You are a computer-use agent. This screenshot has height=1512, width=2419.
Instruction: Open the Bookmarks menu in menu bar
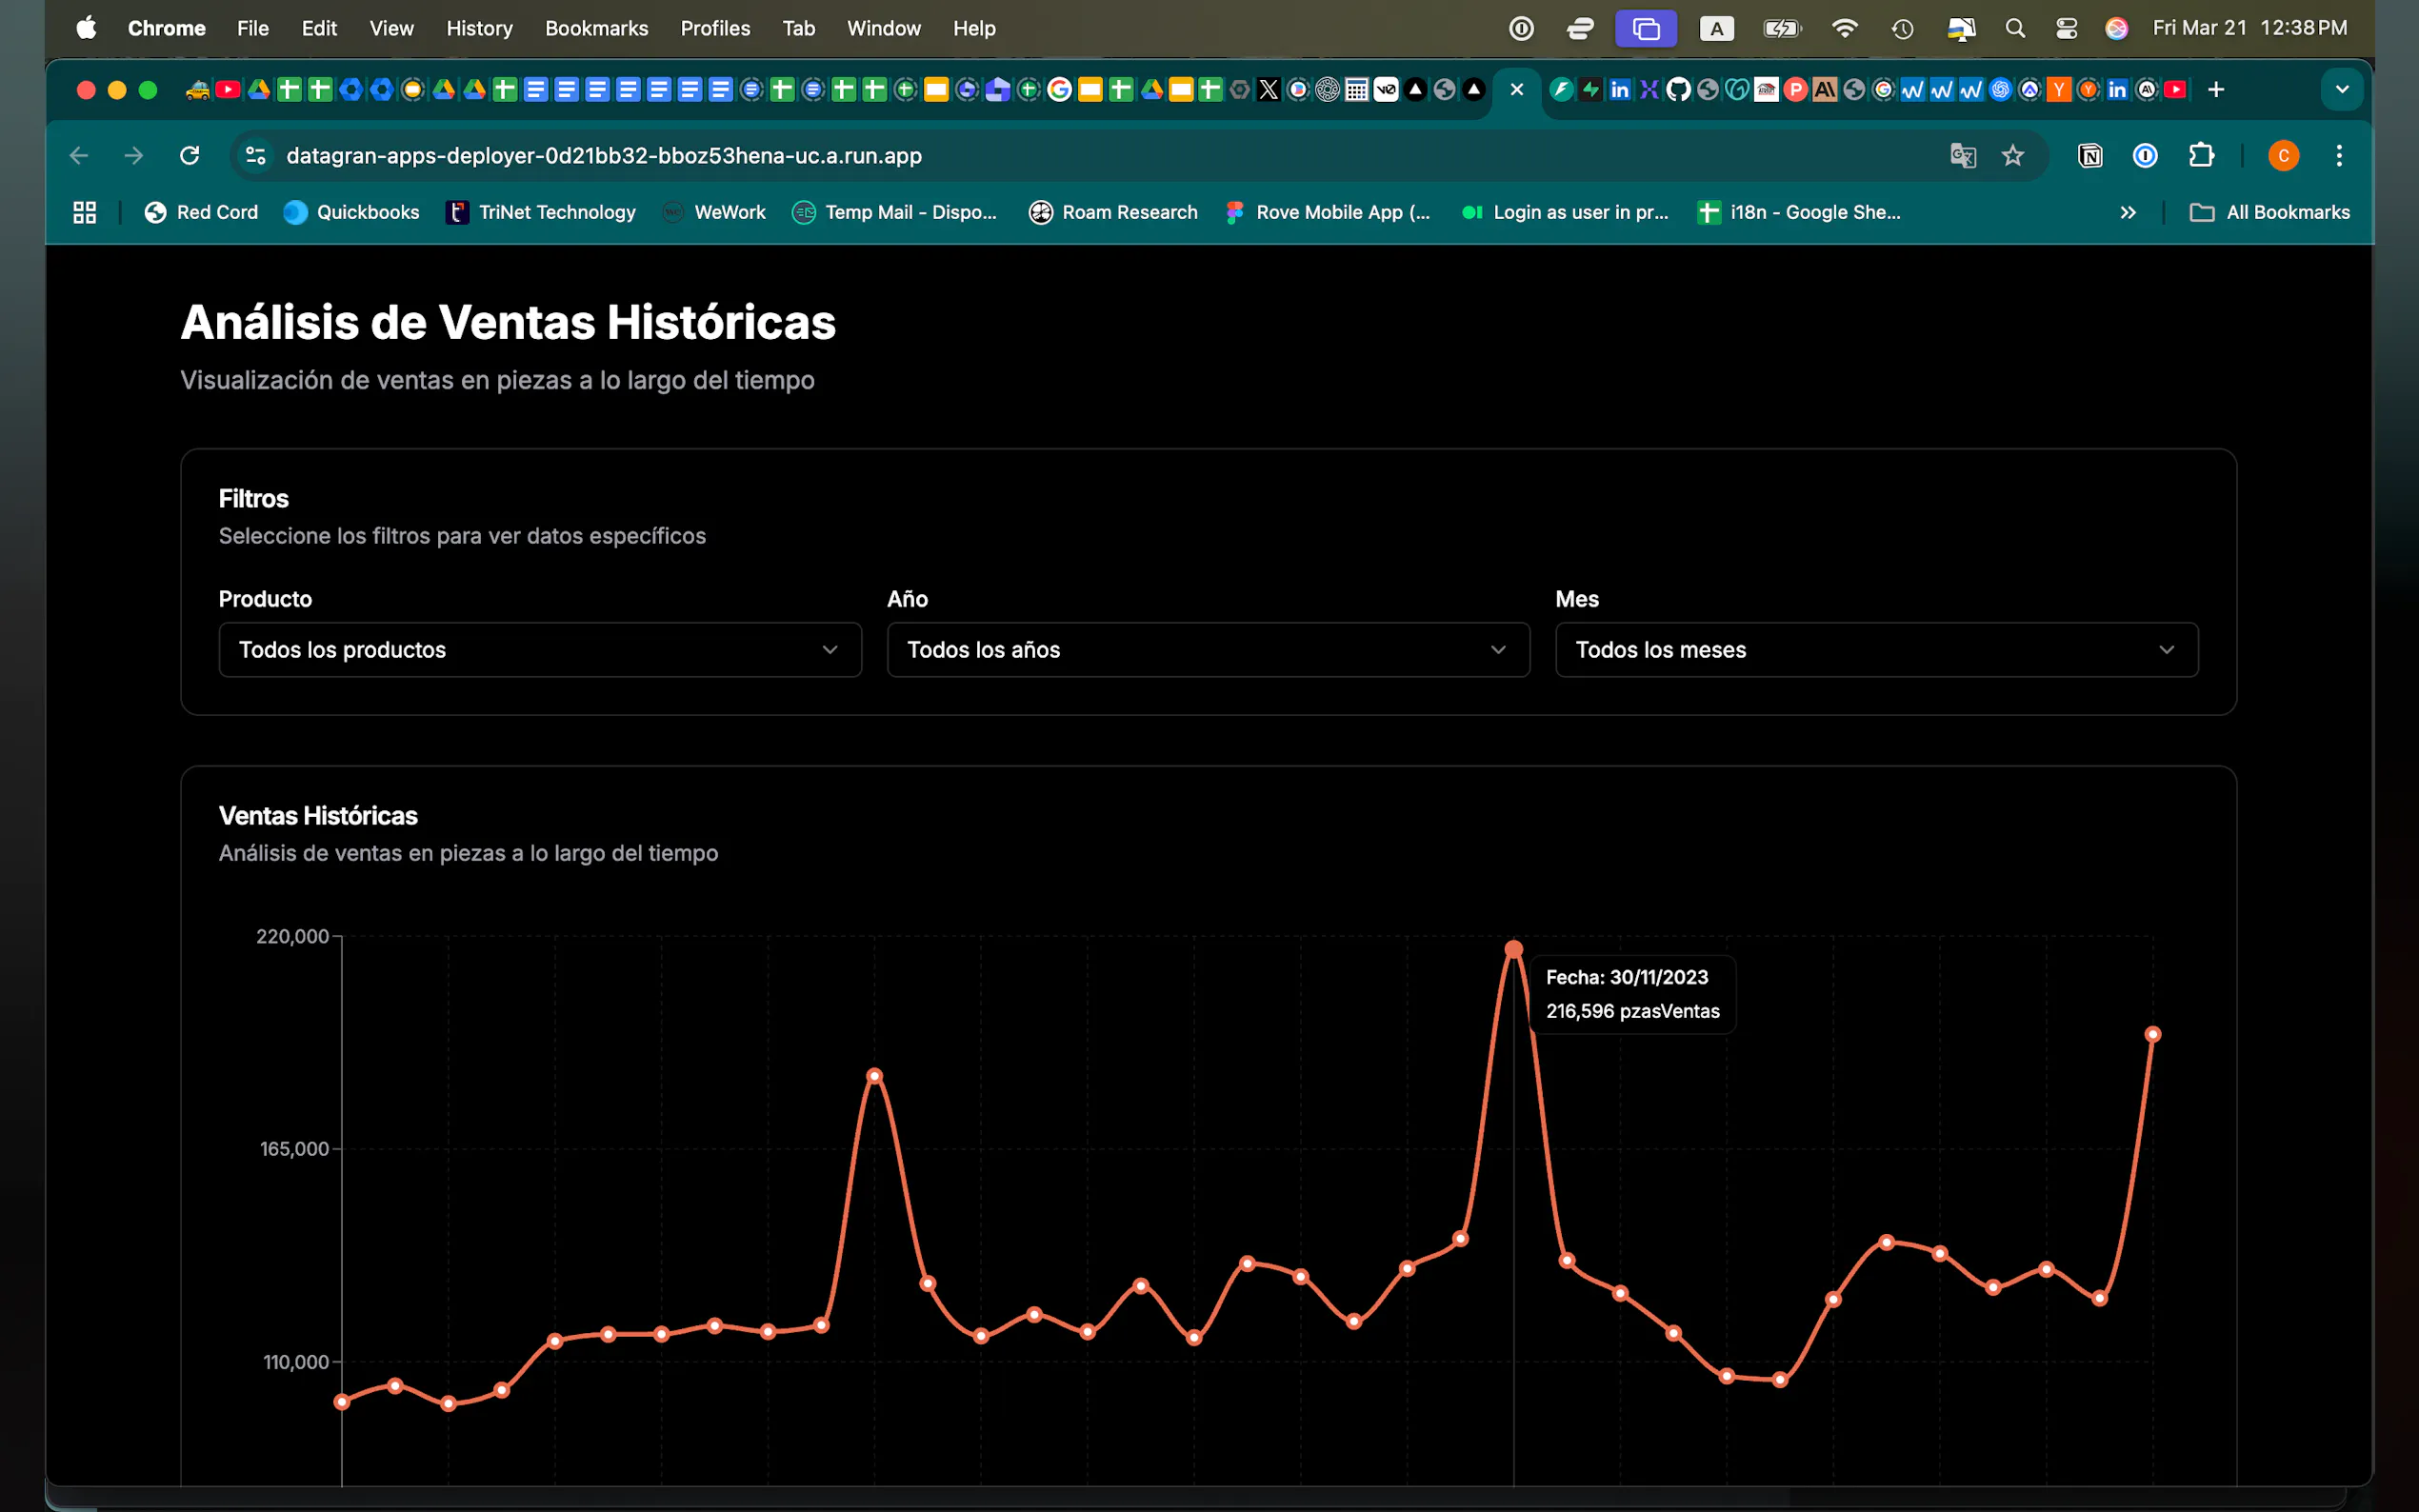point(596,28)
